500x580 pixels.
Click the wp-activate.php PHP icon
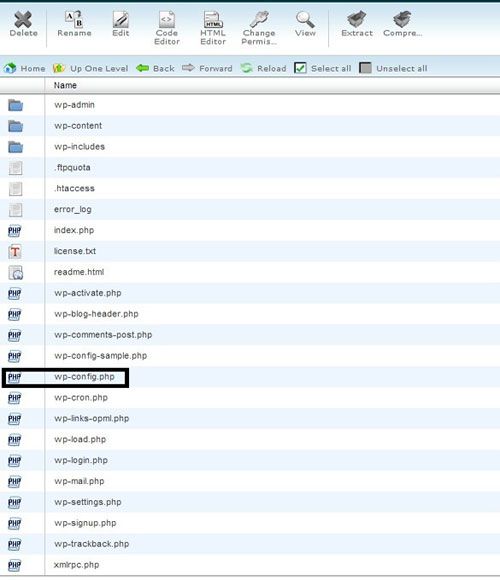tap(14, 294)
